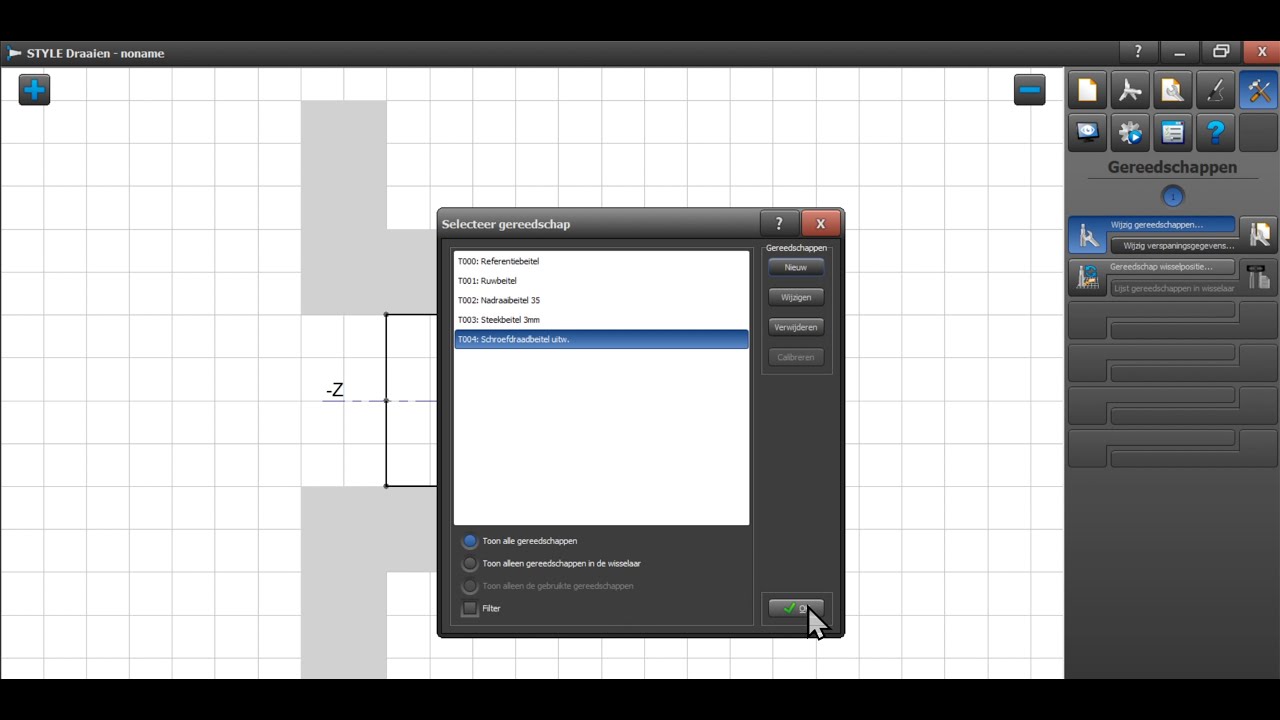Click the round page 1 indicator under Gereedschappen
The image size is (1280, 720).
point(1173,197)
